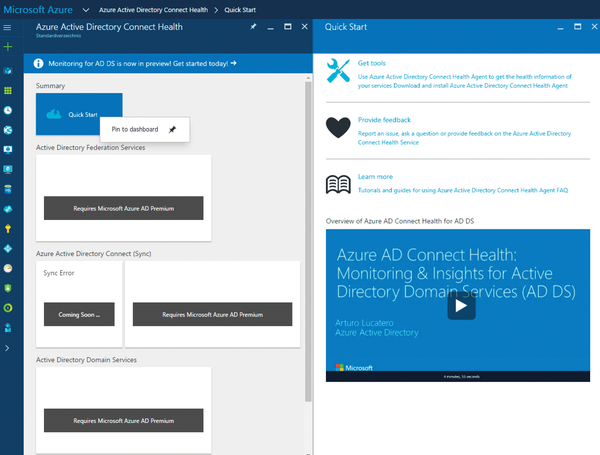Open the AD DS preview Get started banner
600x455 pixels.
(168, 64)
